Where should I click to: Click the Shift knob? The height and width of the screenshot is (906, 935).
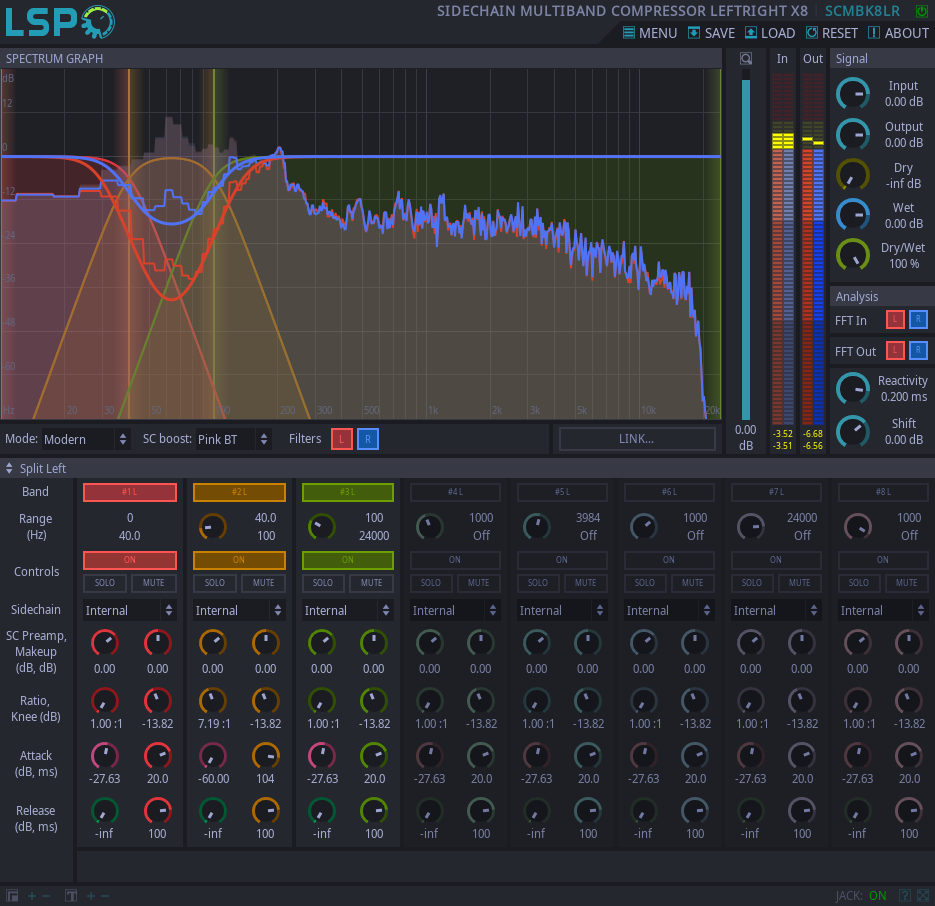pos(853,431)
